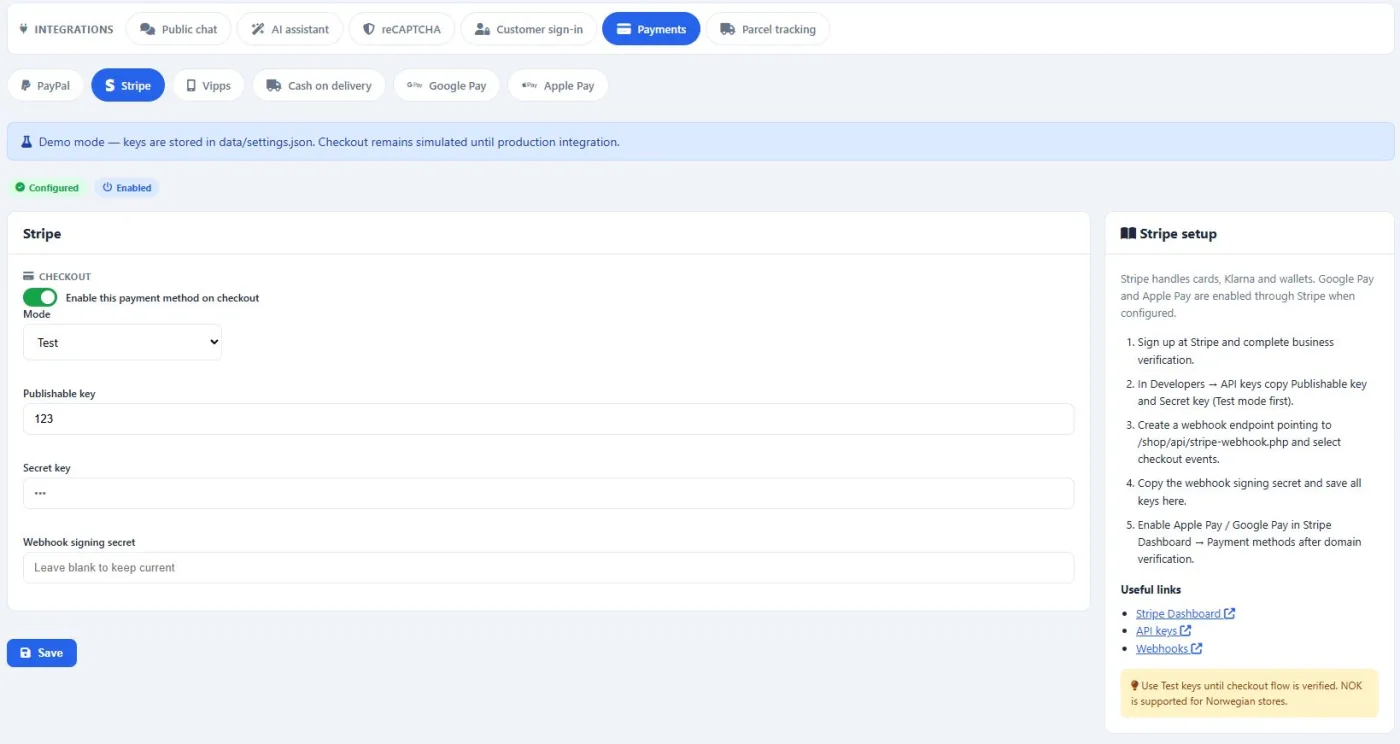Viewport: 1400px width, 744px height.
Task: Click setup step about creating a webhook endpoint
Action: pyautogui.click(x=1240, y=442)
